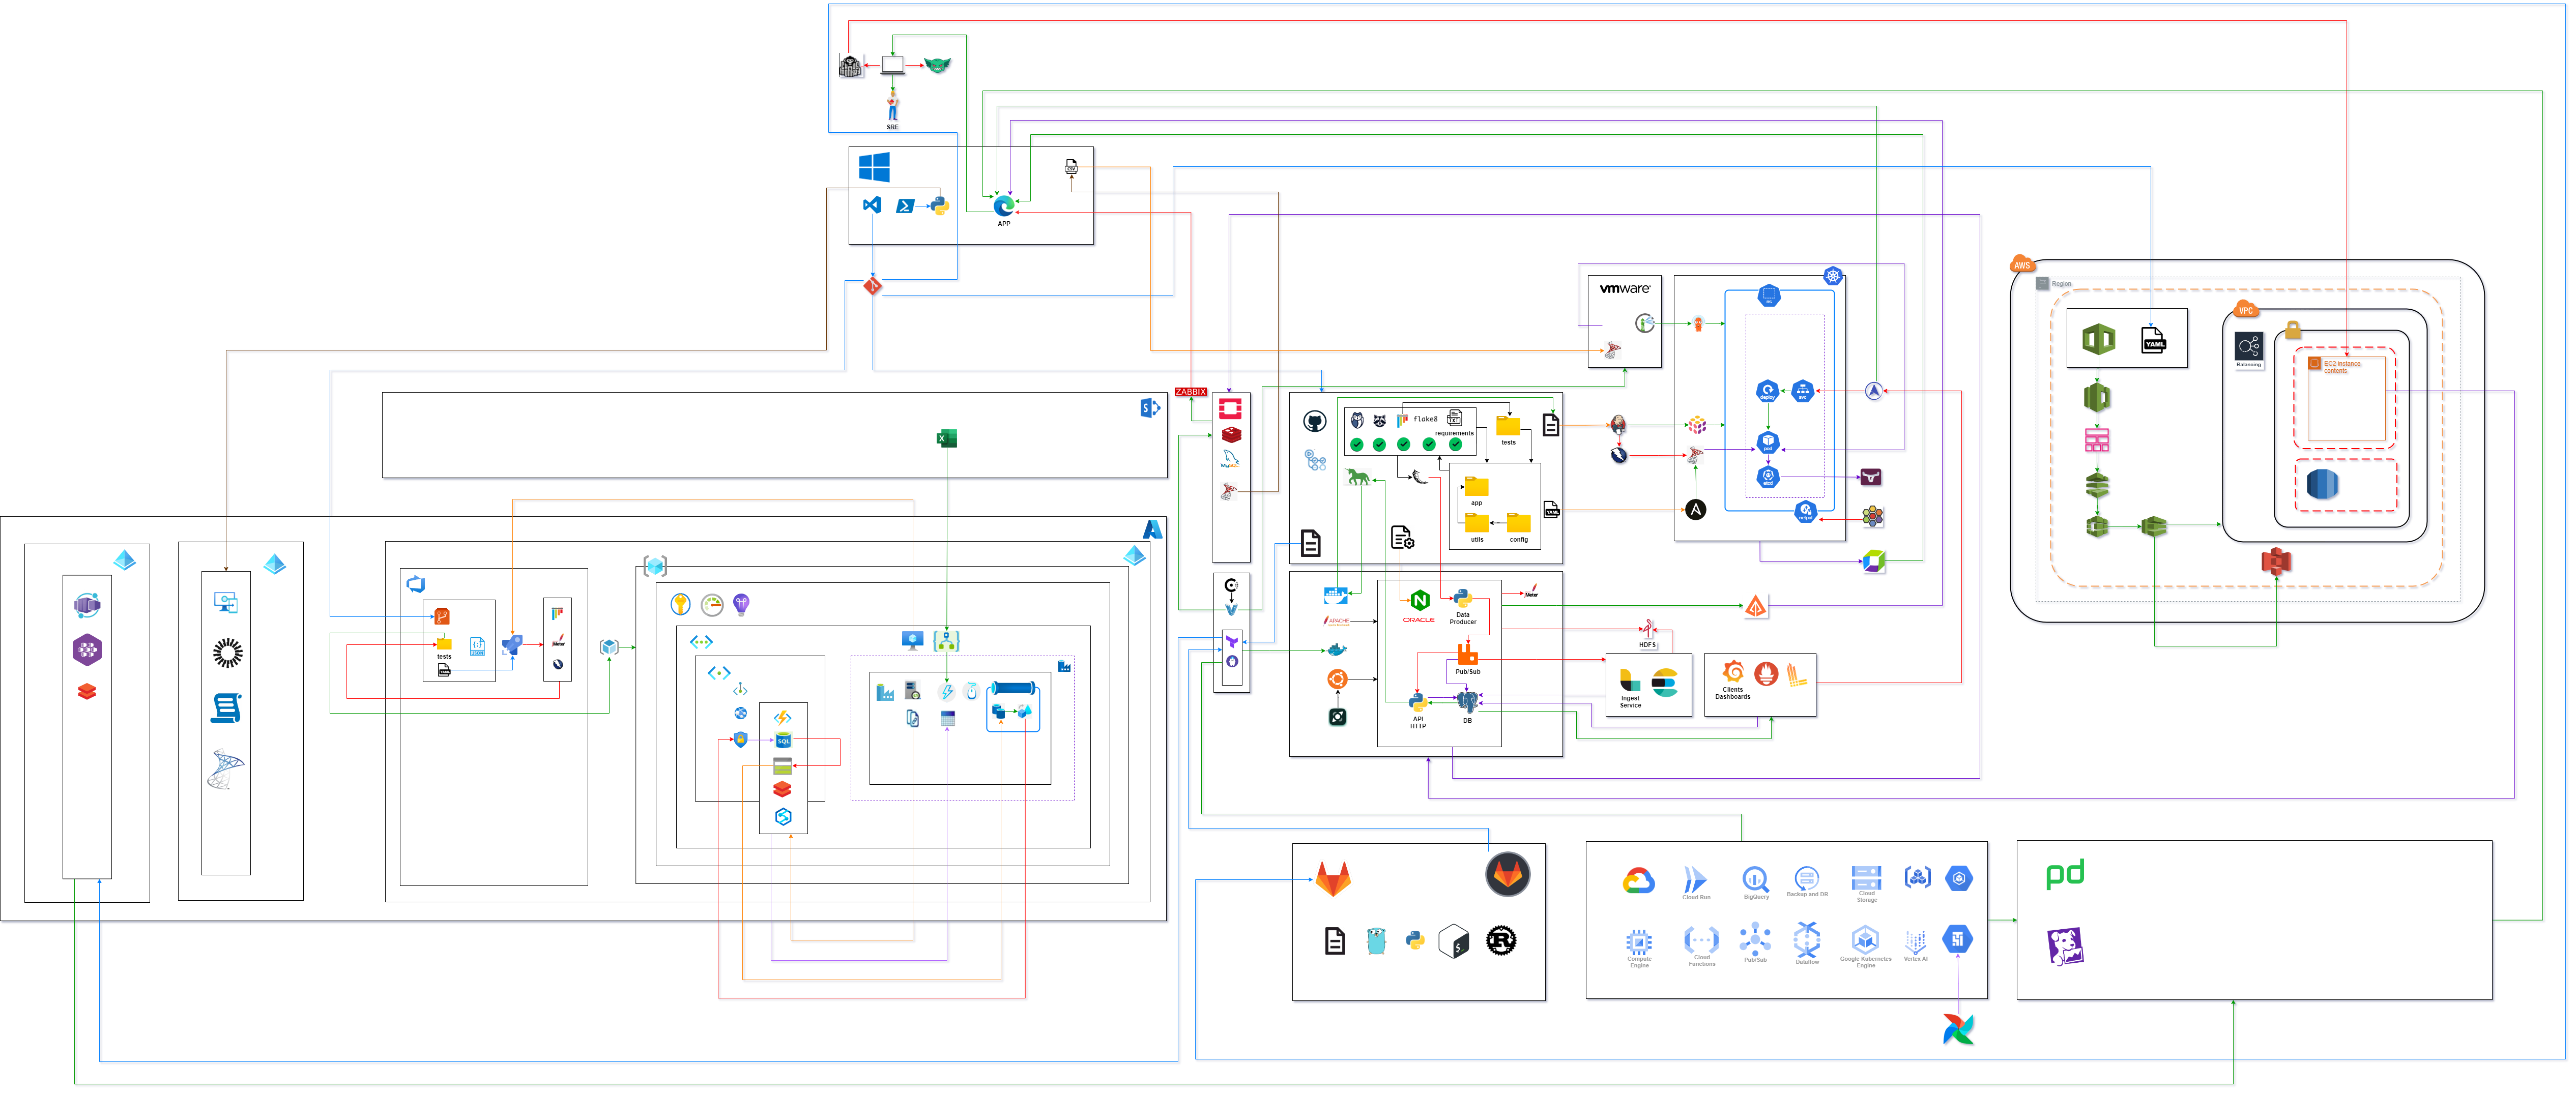This screenshot has height=1094, width=2576.
Task: Click the Grafana icon in Clients Dashboards
Action: tap(1734, 671)
